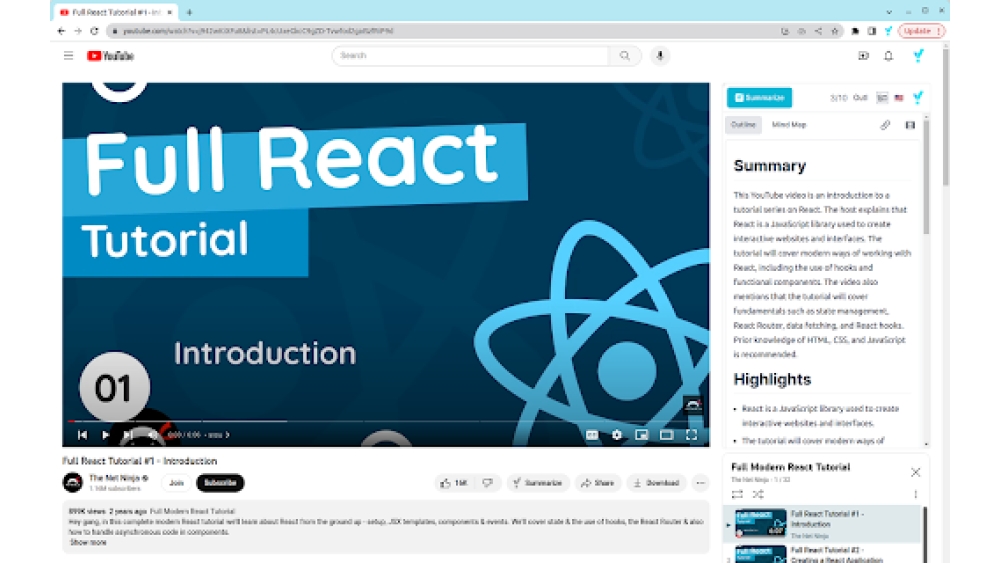Toggle subtitles/captions on the player

pyautogui.click(x=592, y=435)
